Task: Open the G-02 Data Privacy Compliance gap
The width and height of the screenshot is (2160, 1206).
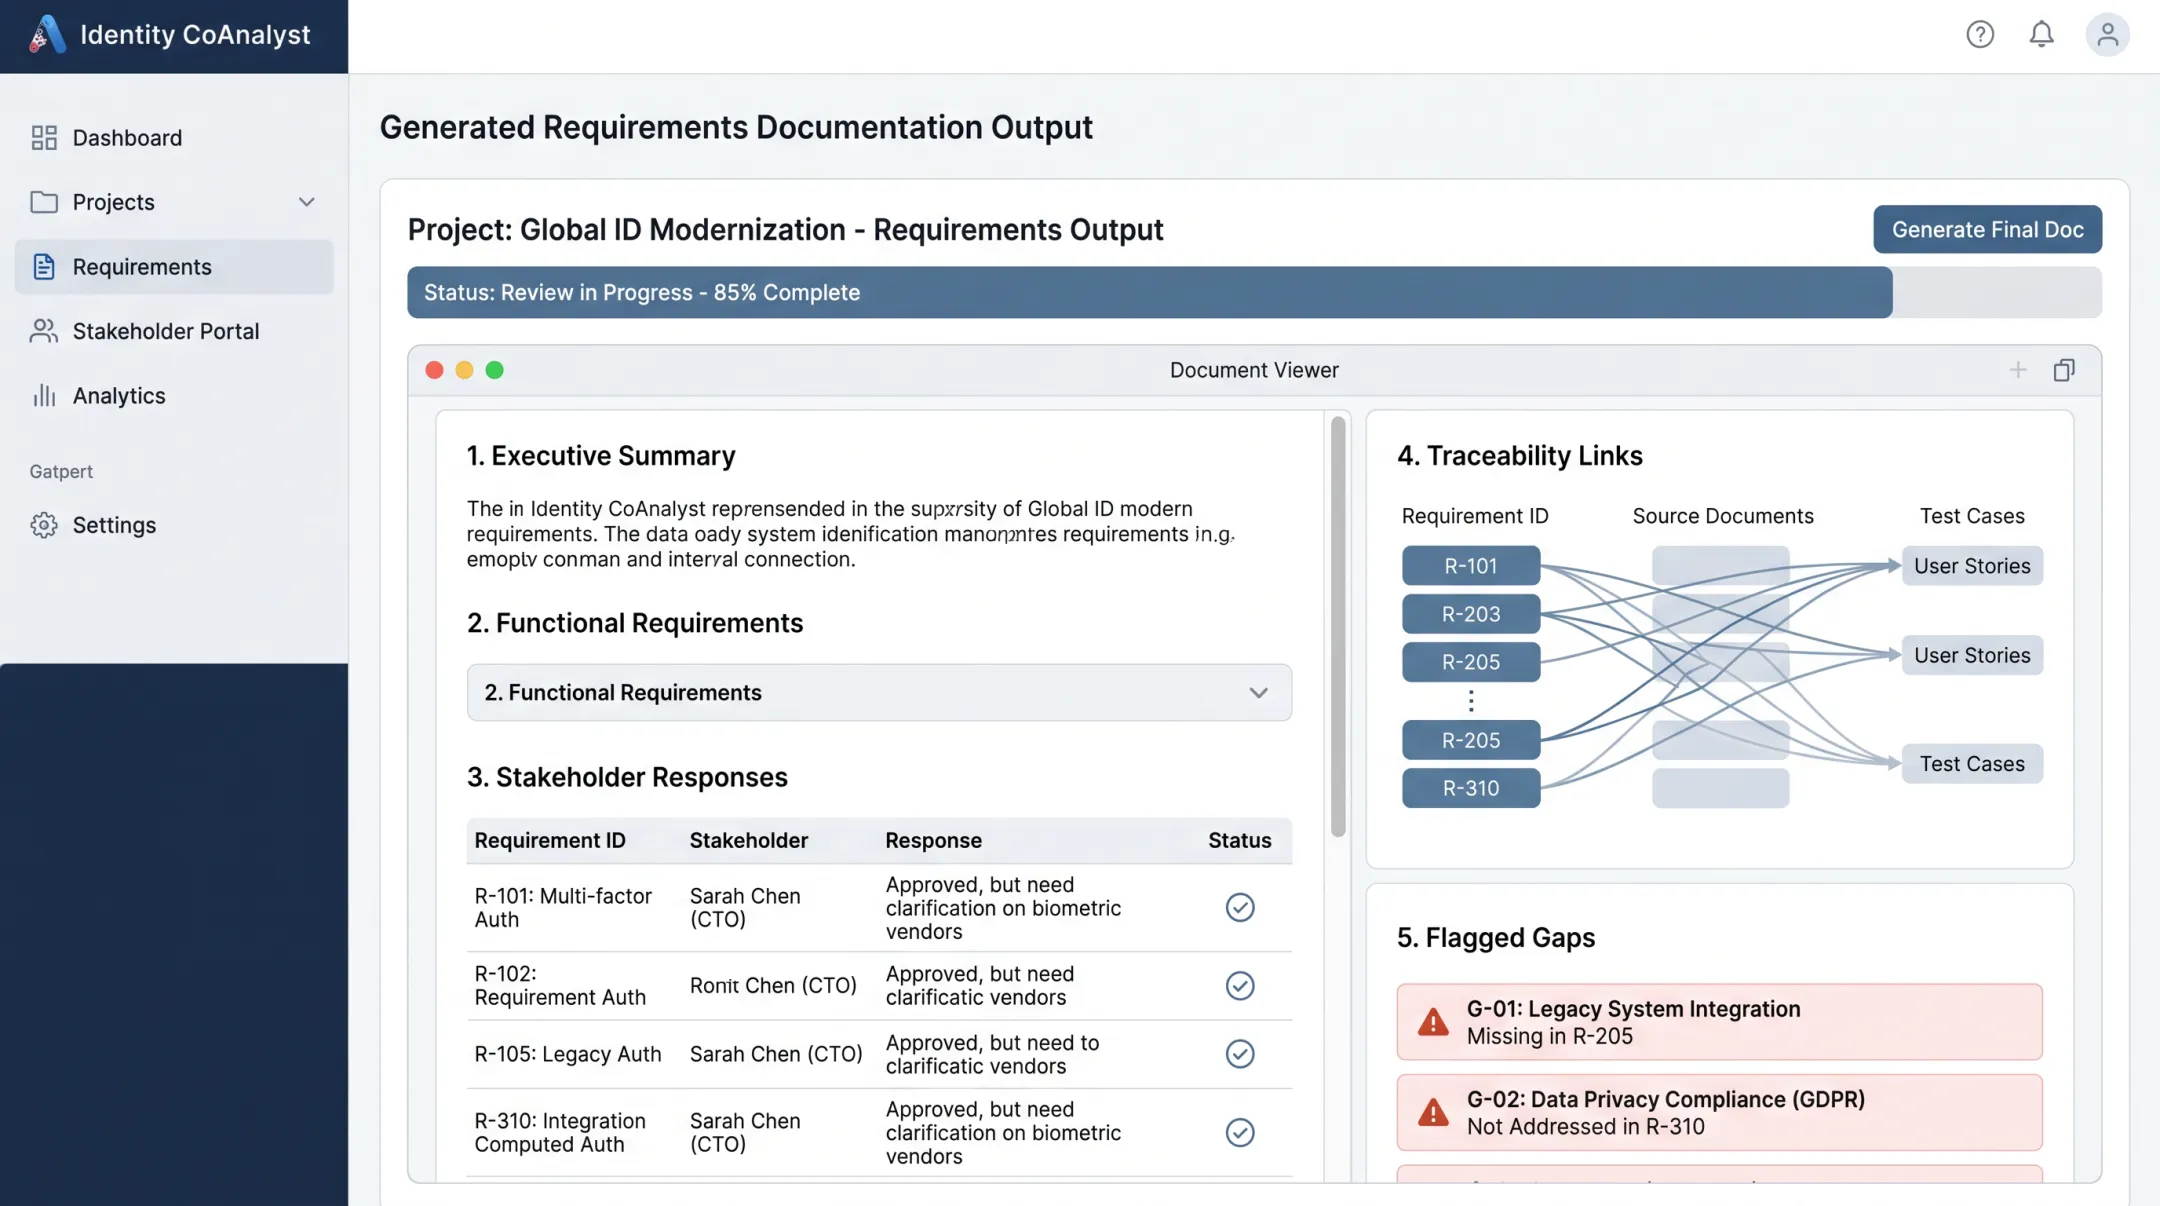Action: pos(1719,1112)
